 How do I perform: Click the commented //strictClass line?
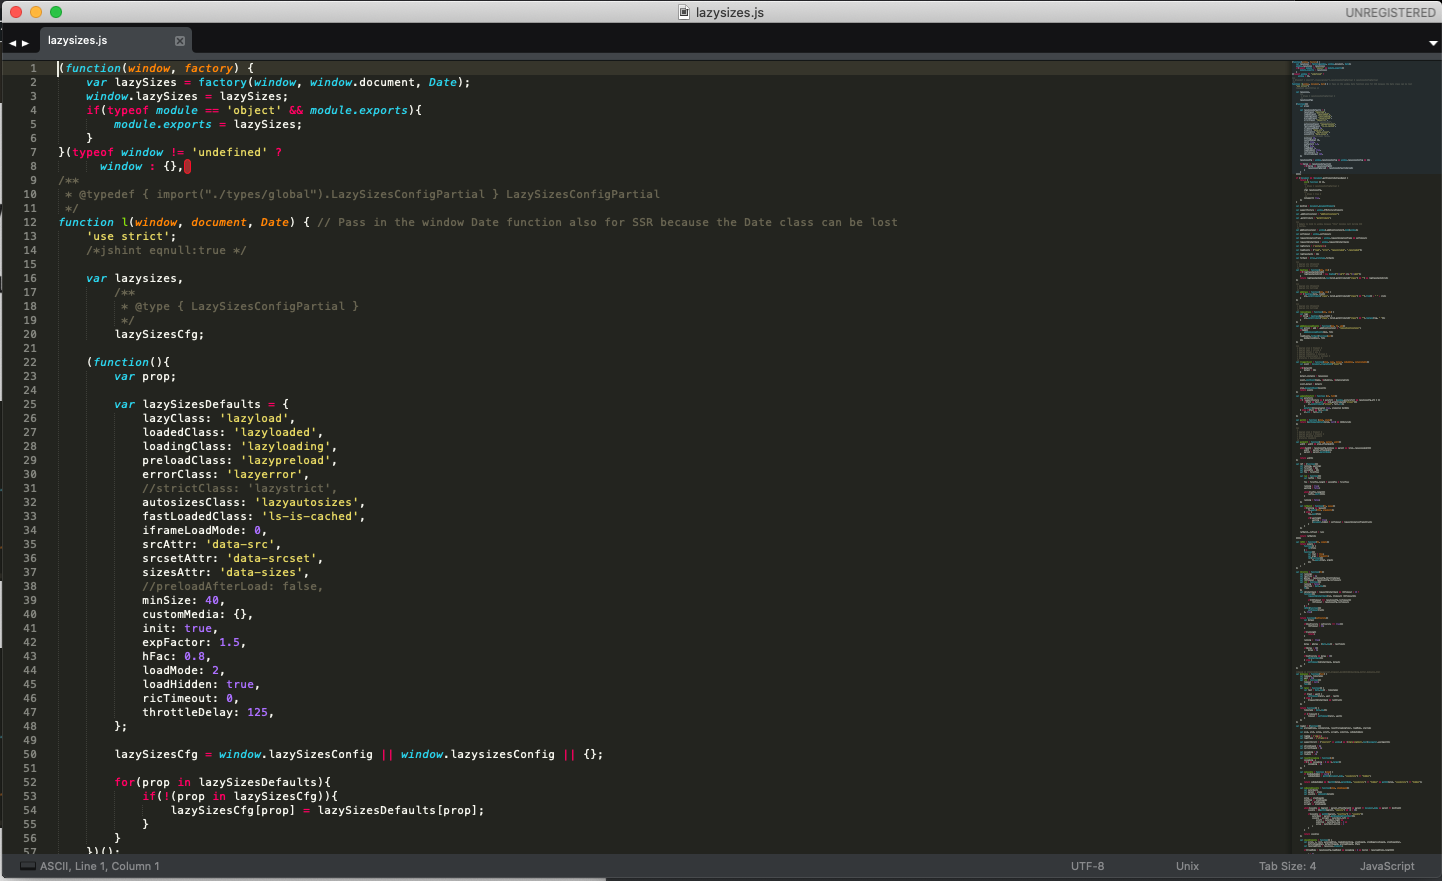[240, 488]
